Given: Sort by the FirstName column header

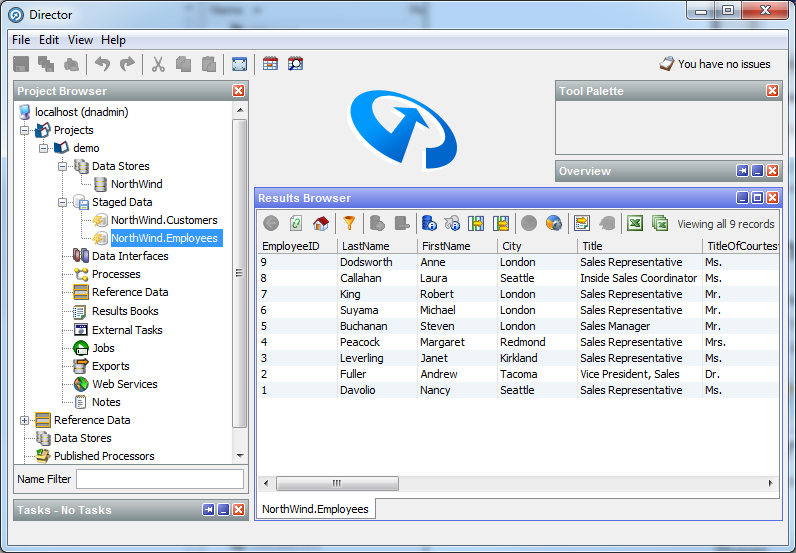Looking at the screenshot, I should coord(457,246).
